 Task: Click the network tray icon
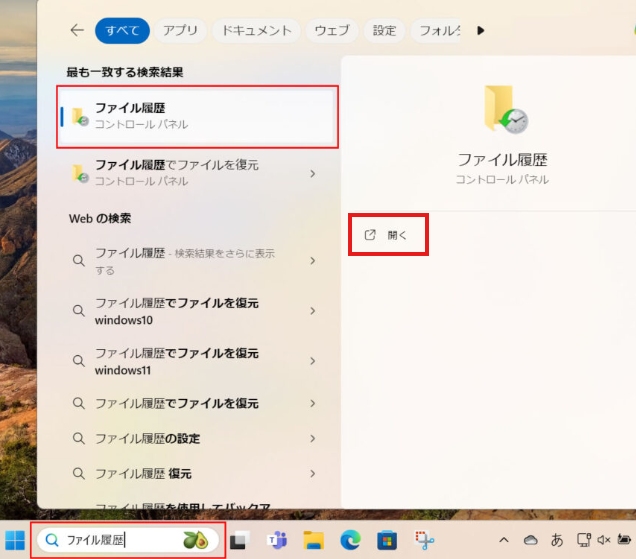pos(584,540)
